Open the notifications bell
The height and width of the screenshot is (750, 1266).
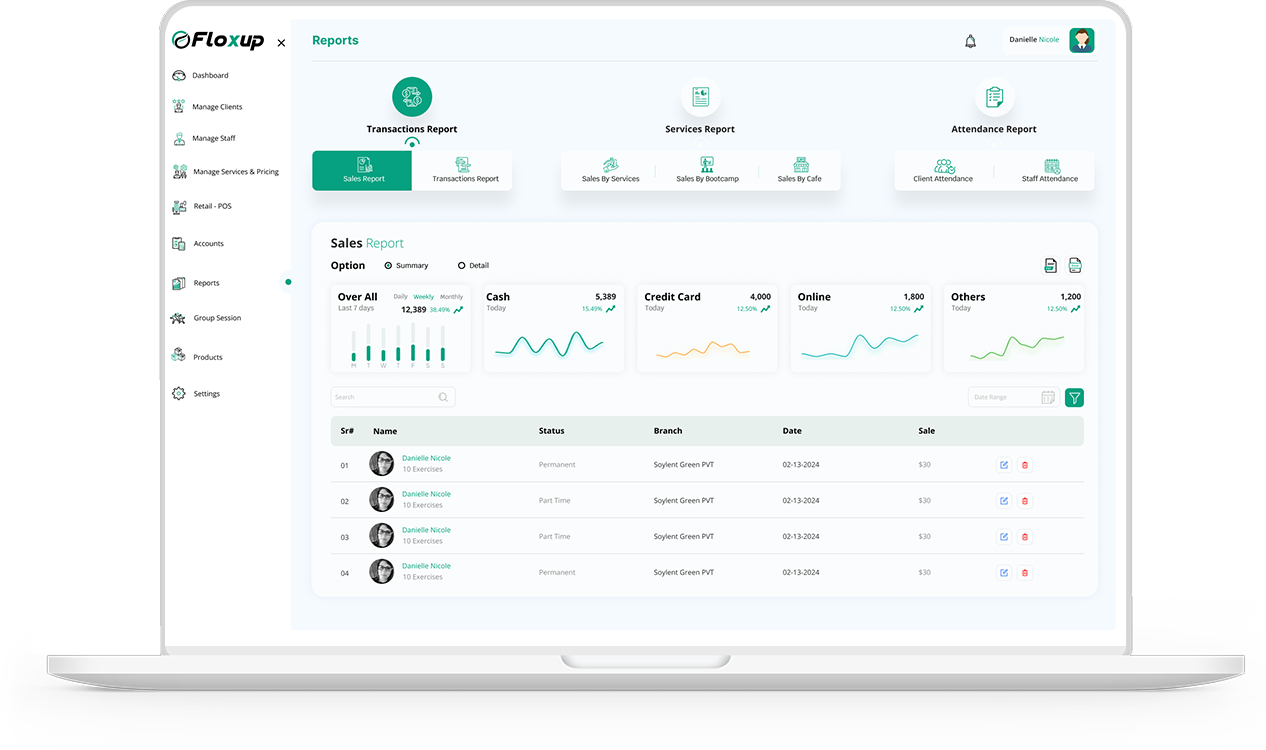click(970, 41)
